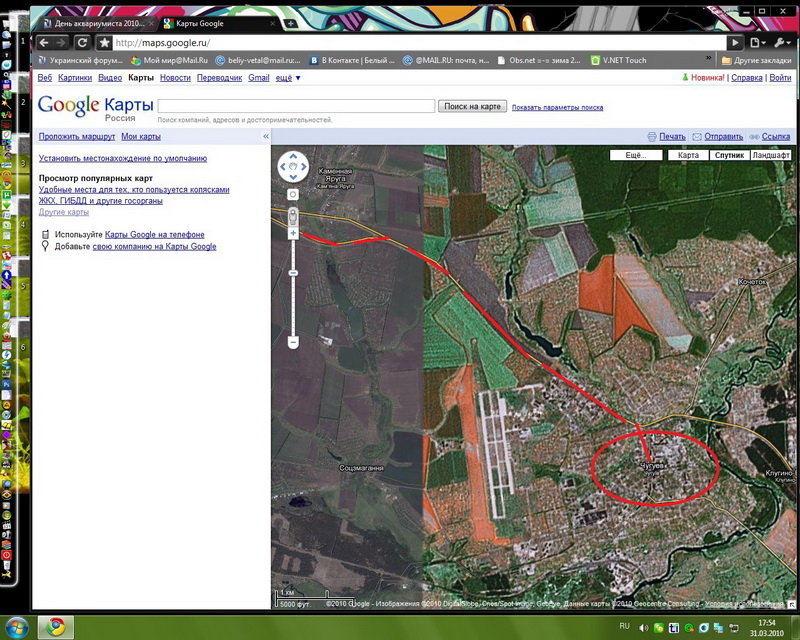Collapse the left side panel
This screenshot has width=800, height=640.
[265, 136]
